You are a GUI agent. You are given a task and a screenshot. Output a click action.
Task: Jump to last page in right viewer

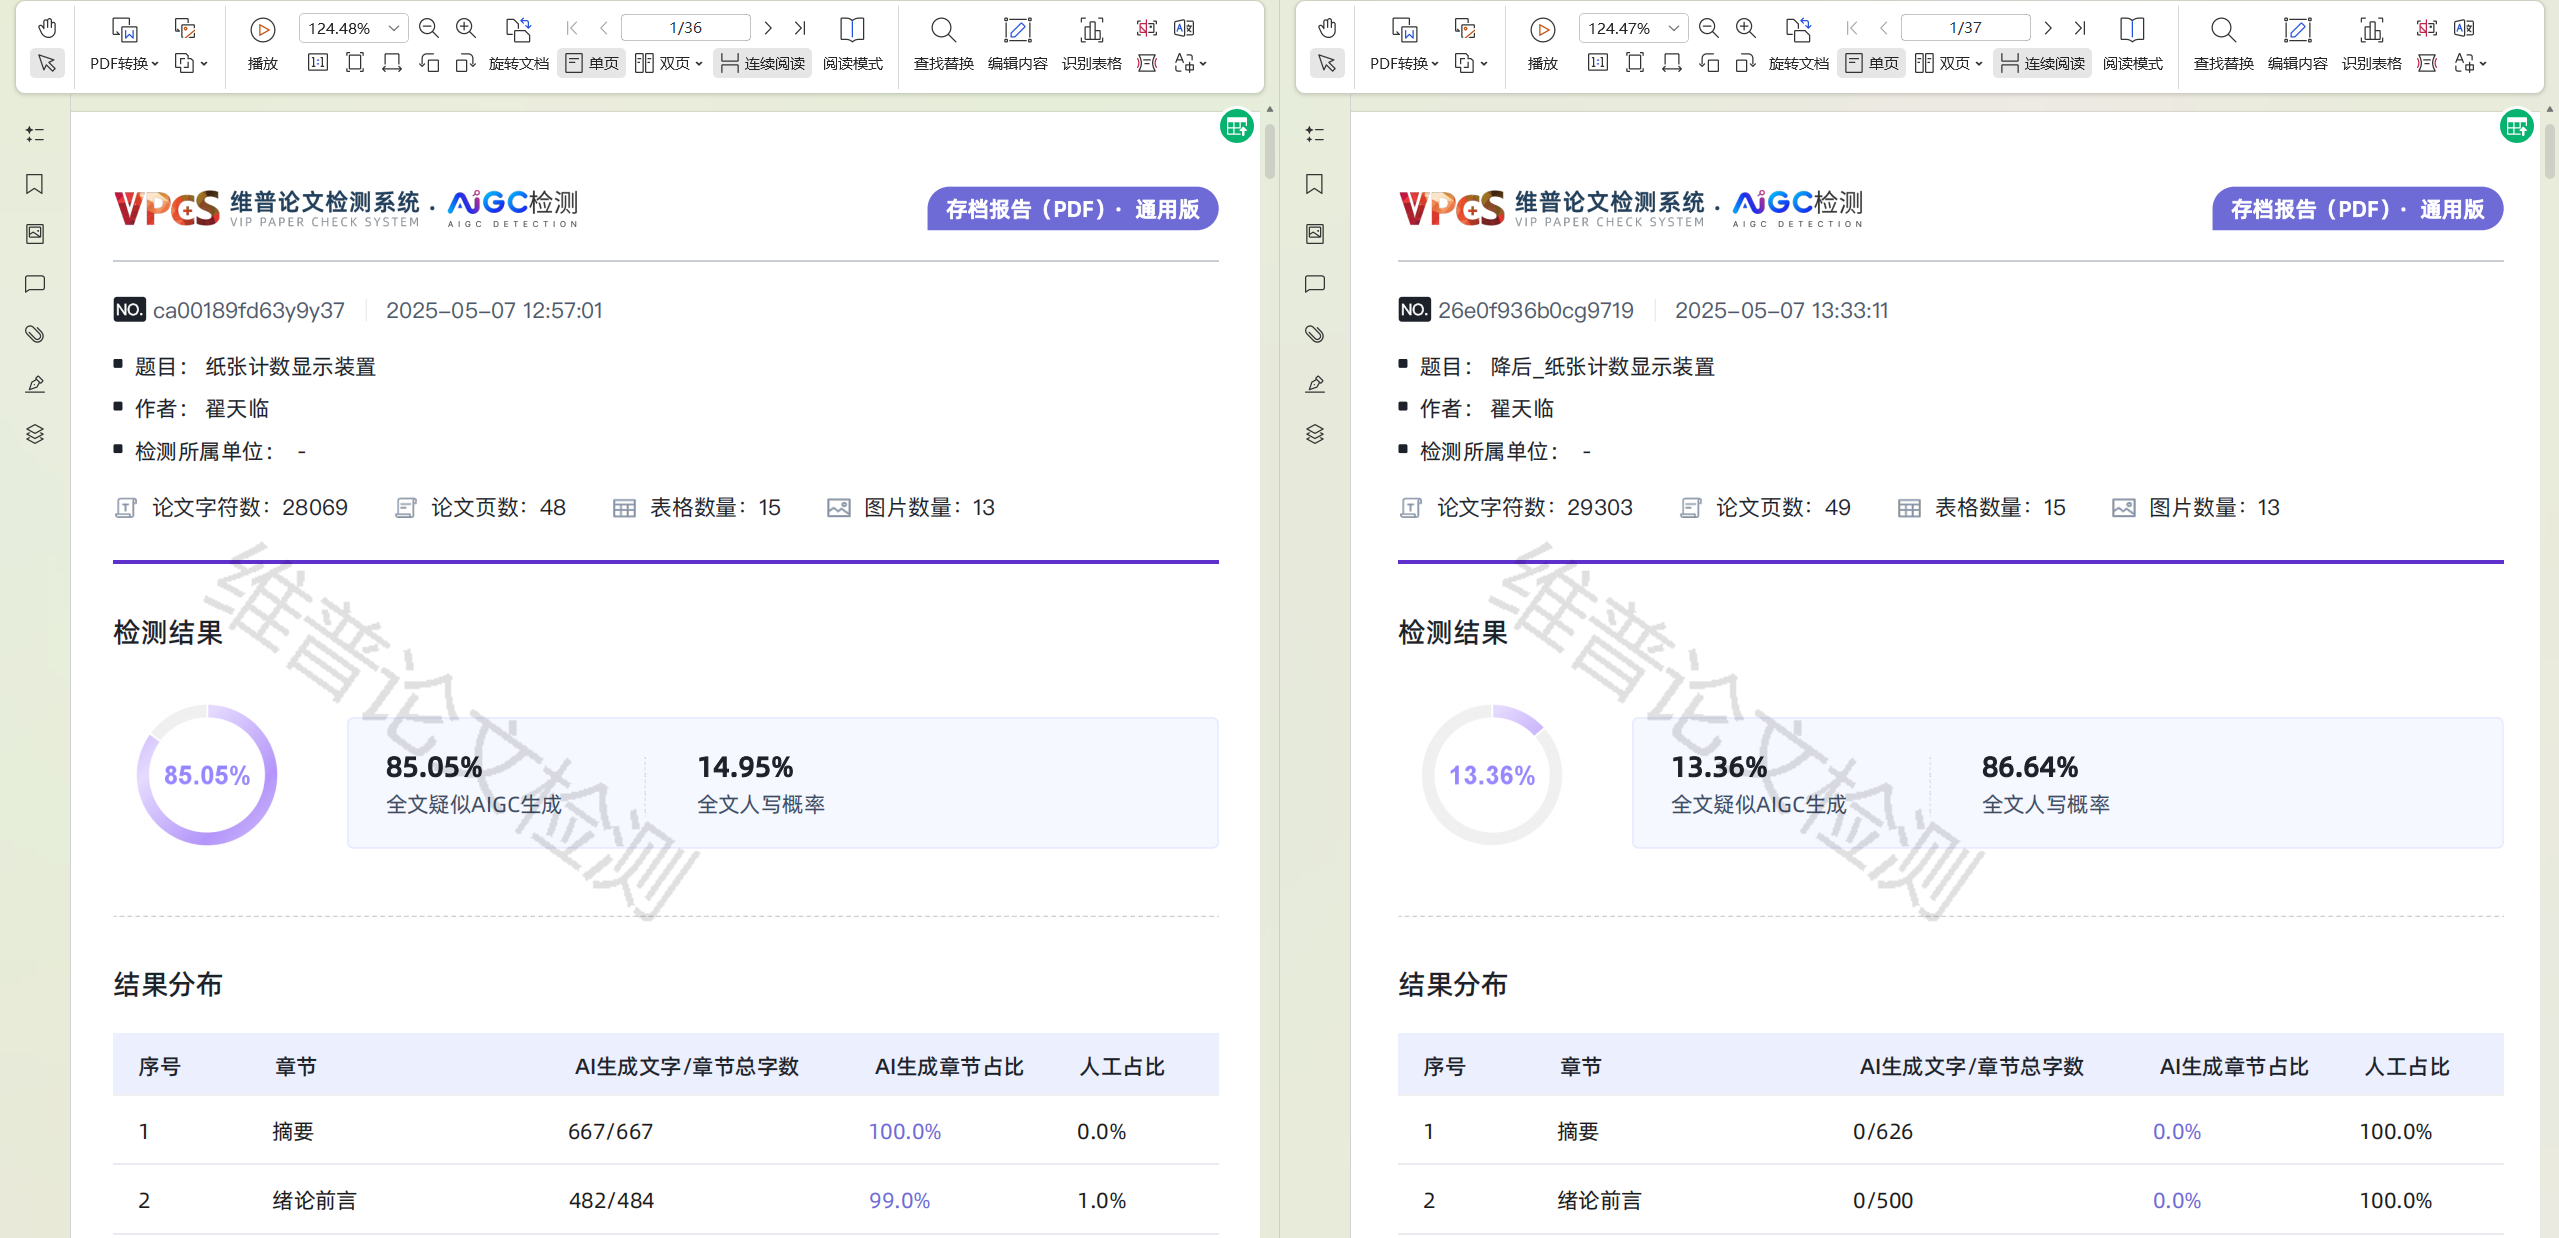2080,28
